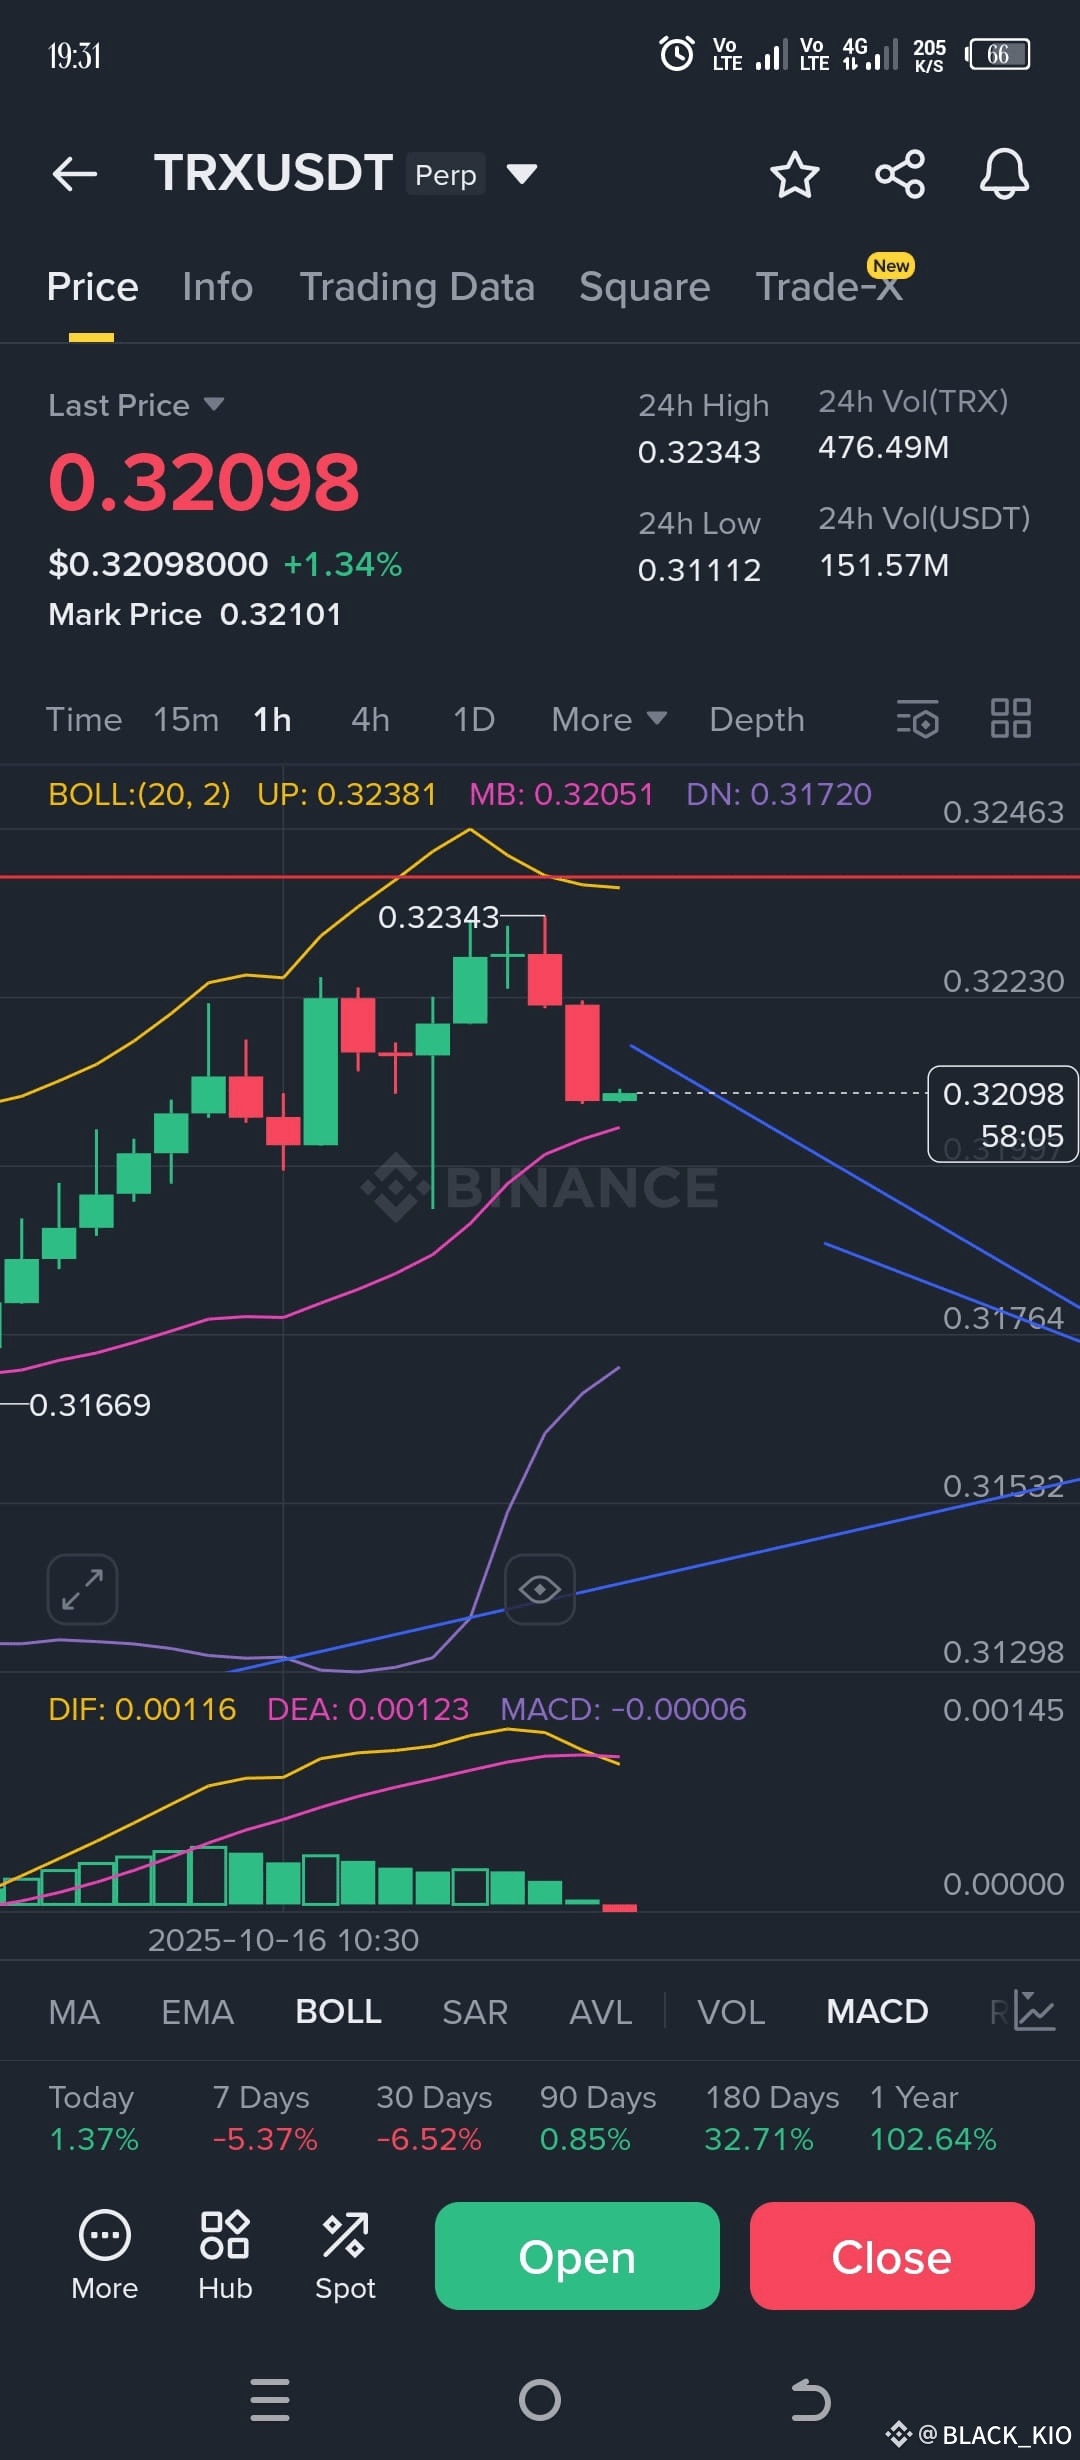
Task: Open the Square tab
Action: coord(645,287)
